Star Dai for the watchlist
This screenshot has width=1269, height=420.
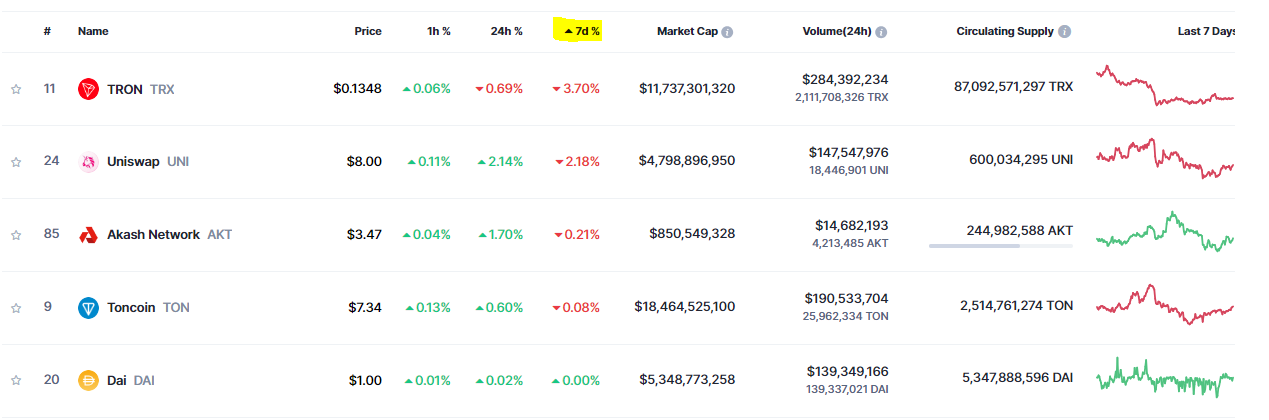point(16,381)
